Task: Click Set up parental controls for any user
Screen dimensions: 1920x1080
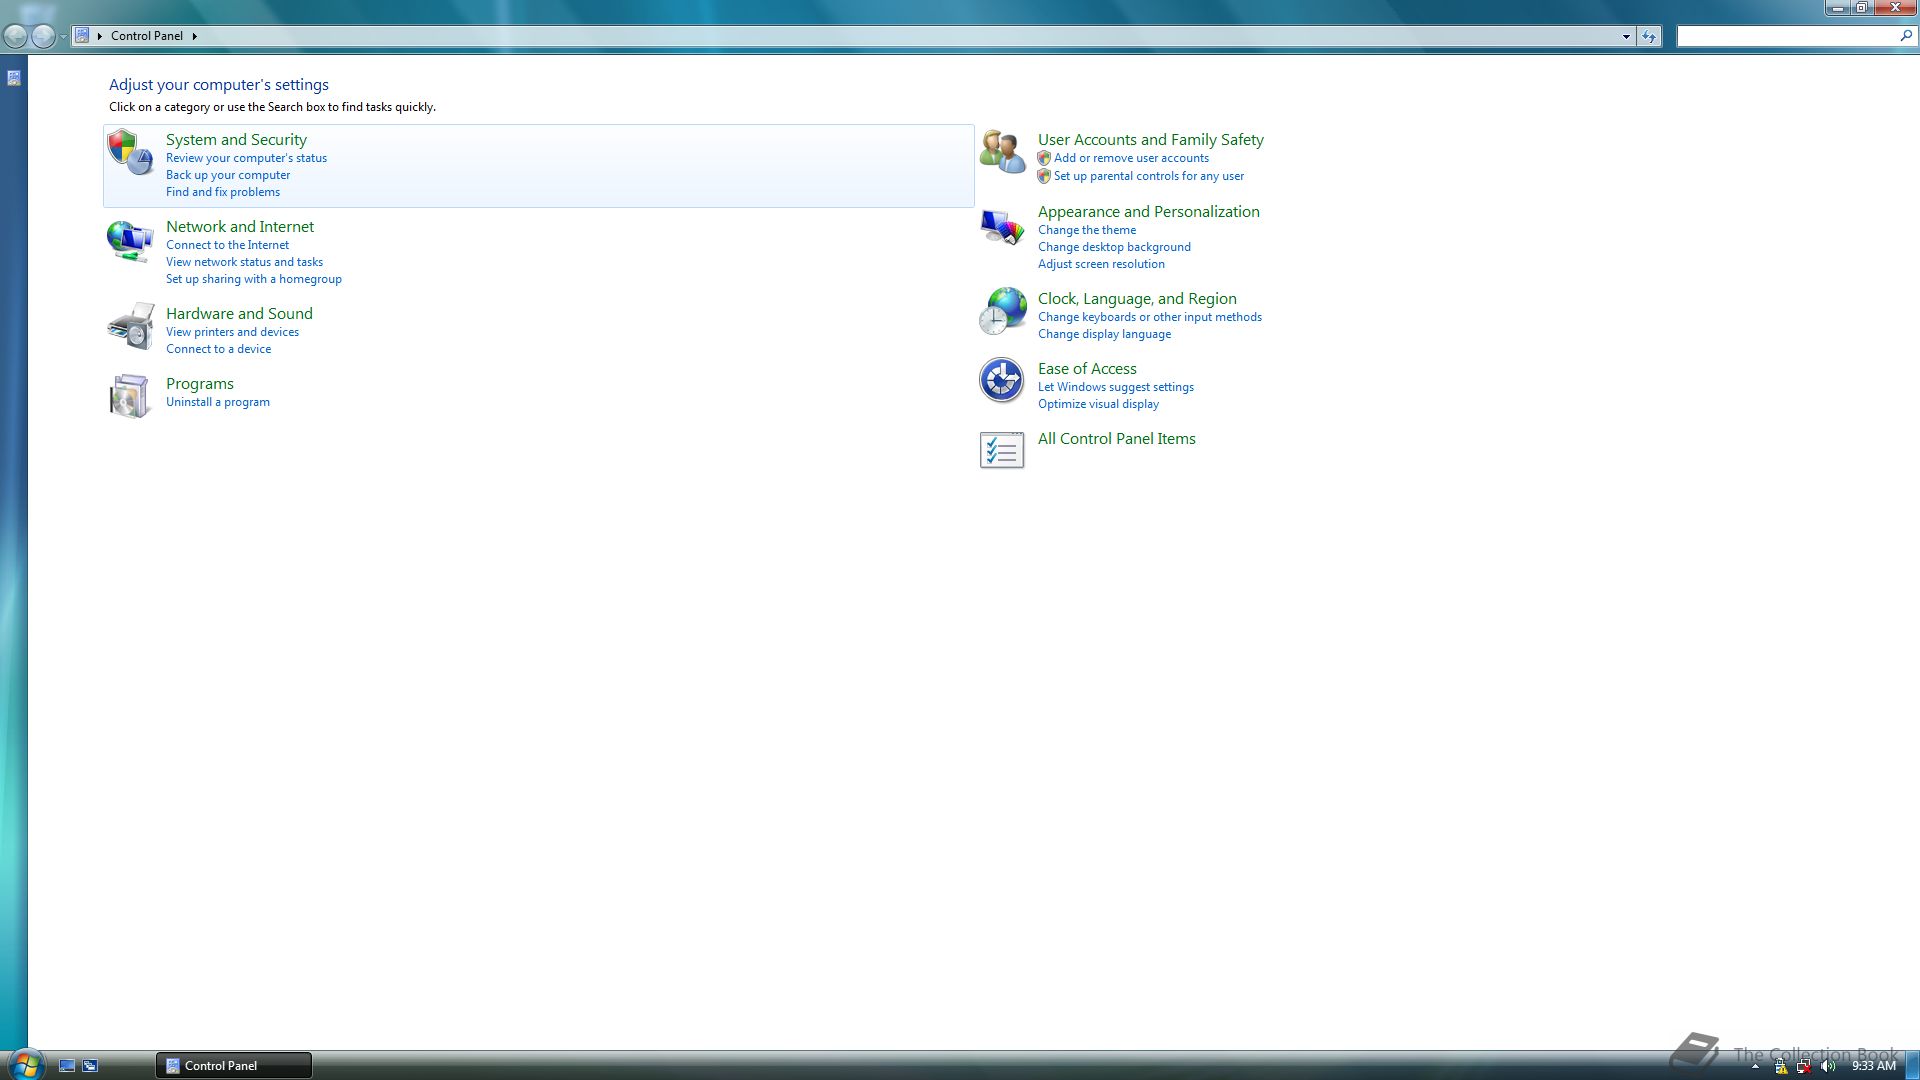Action: (x=1149, y=176)
